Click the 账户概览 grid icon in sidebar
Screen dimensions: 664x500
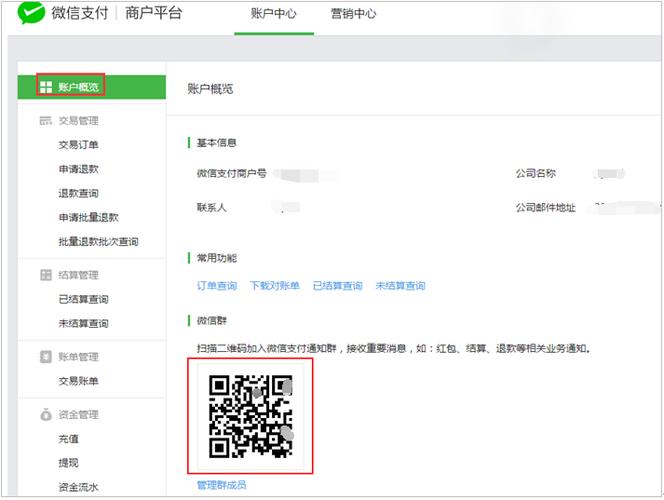[46, 87]
